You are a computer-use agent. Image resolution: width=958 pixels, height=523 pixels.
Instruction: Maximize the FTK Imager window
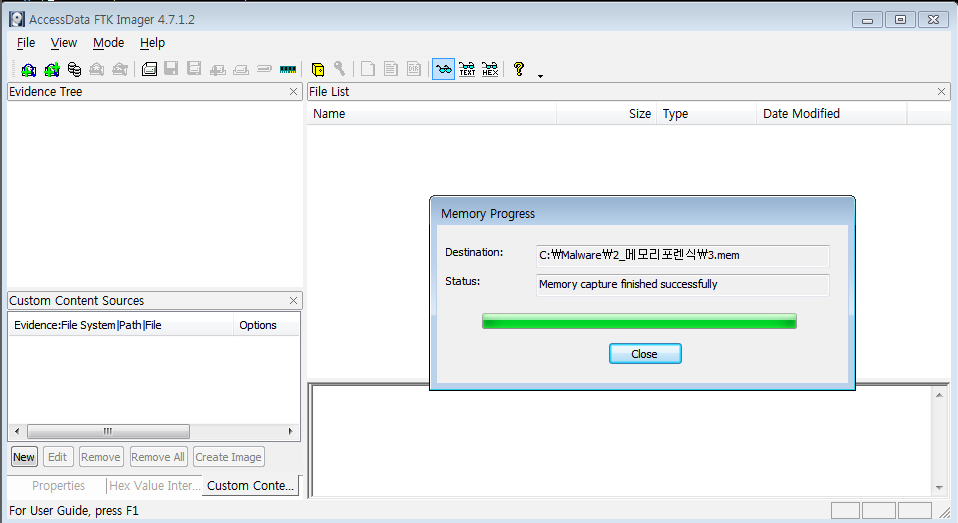pos(900,20)
